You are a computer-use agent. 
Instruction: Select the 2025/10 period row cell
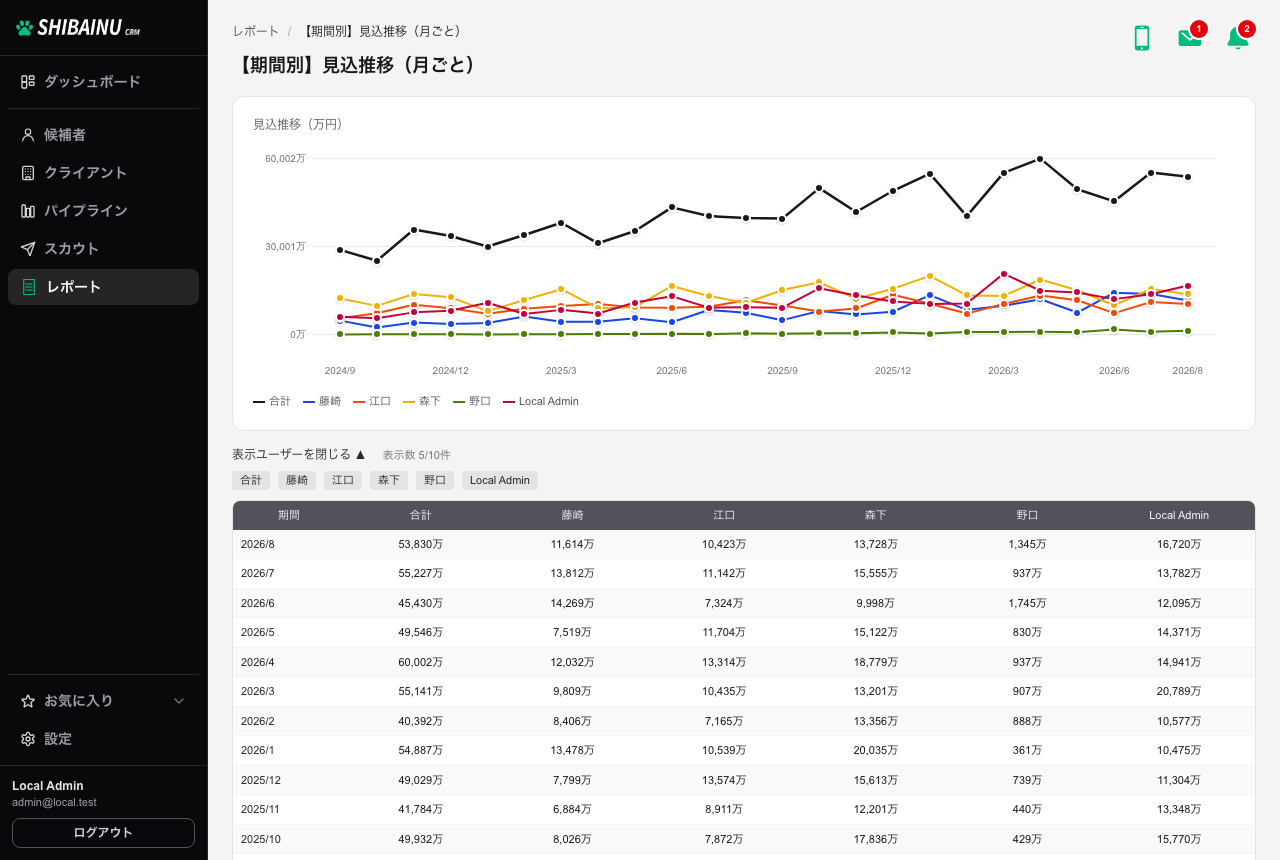289,839
